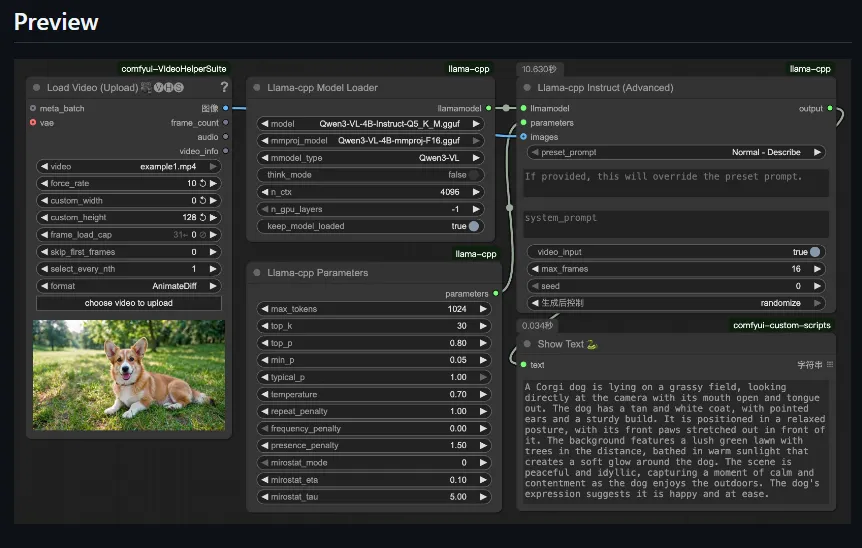
Task: Increase max_frames with its right arrow
Action: (817, 269)
